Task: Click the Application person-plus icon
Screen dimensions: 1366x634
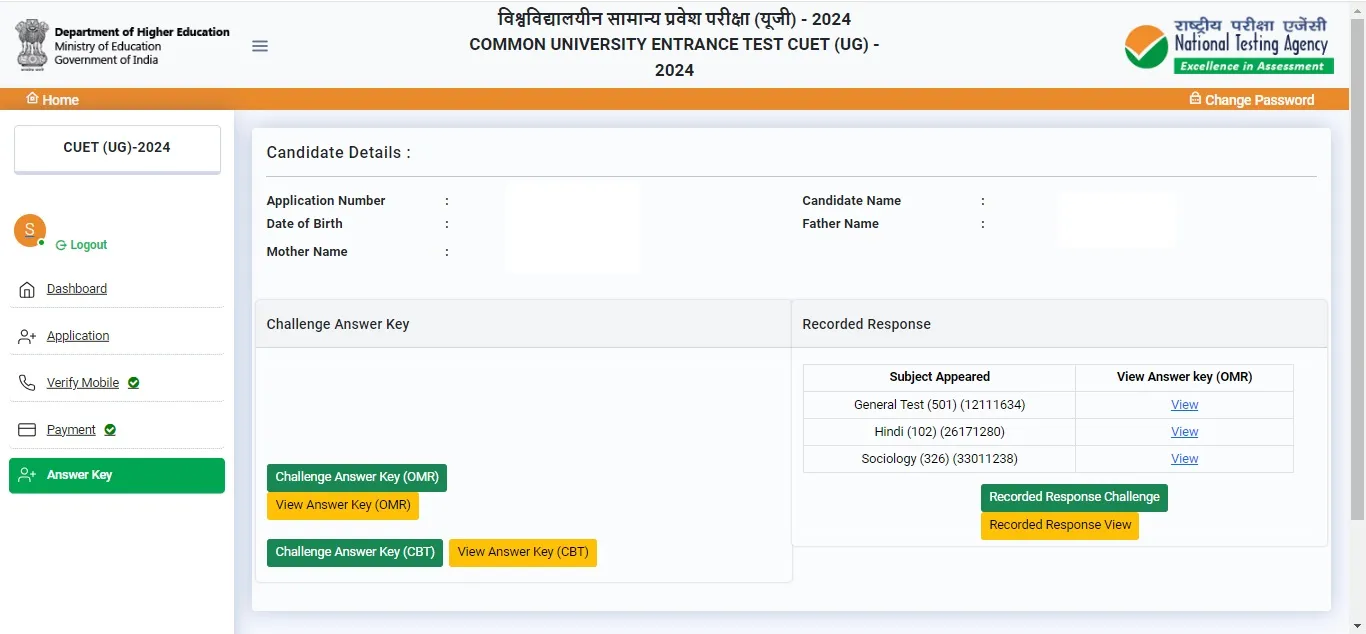Action: pos(27,337)
